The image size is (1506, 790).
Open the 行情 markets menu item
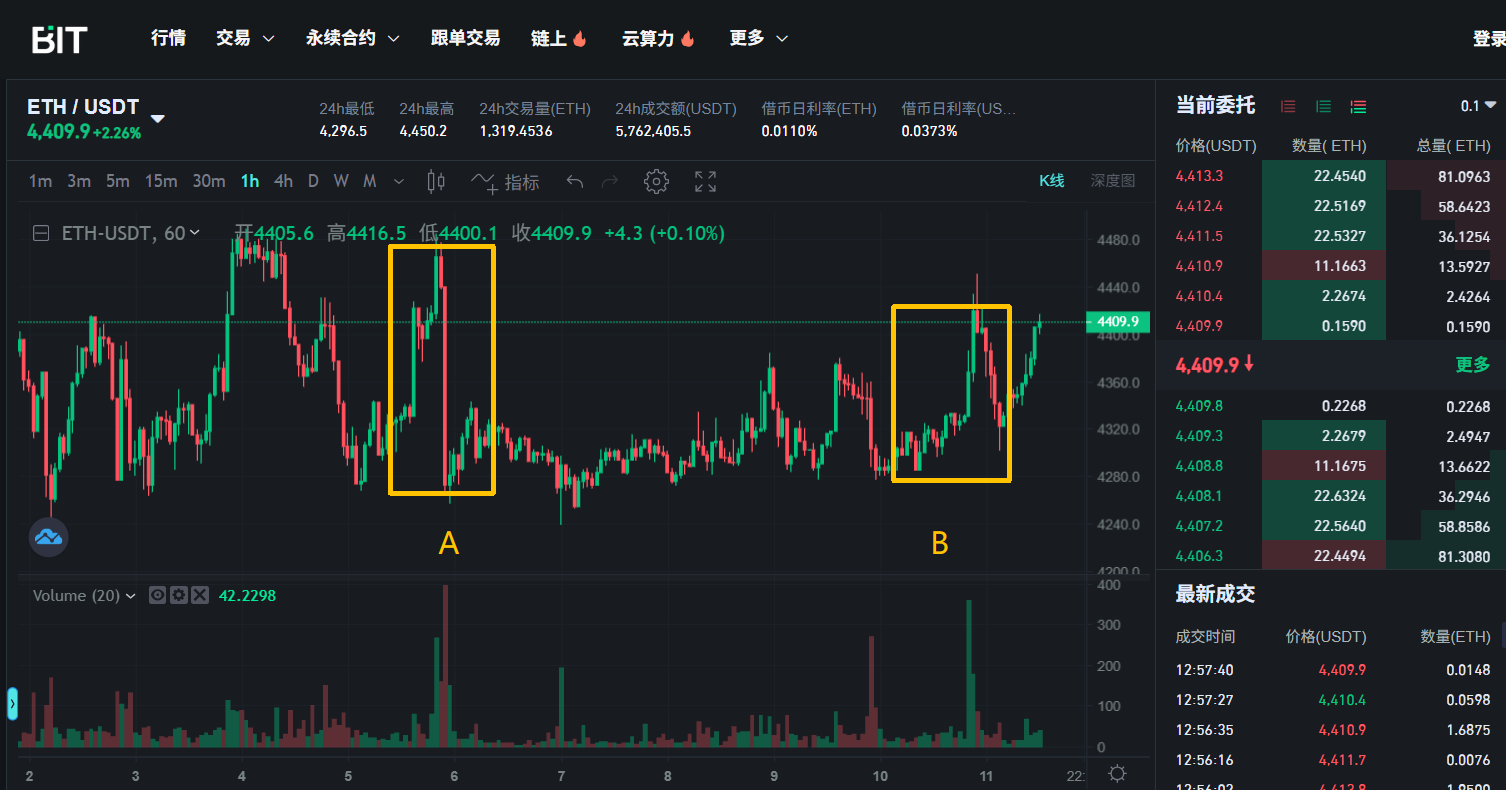[168, 38]
